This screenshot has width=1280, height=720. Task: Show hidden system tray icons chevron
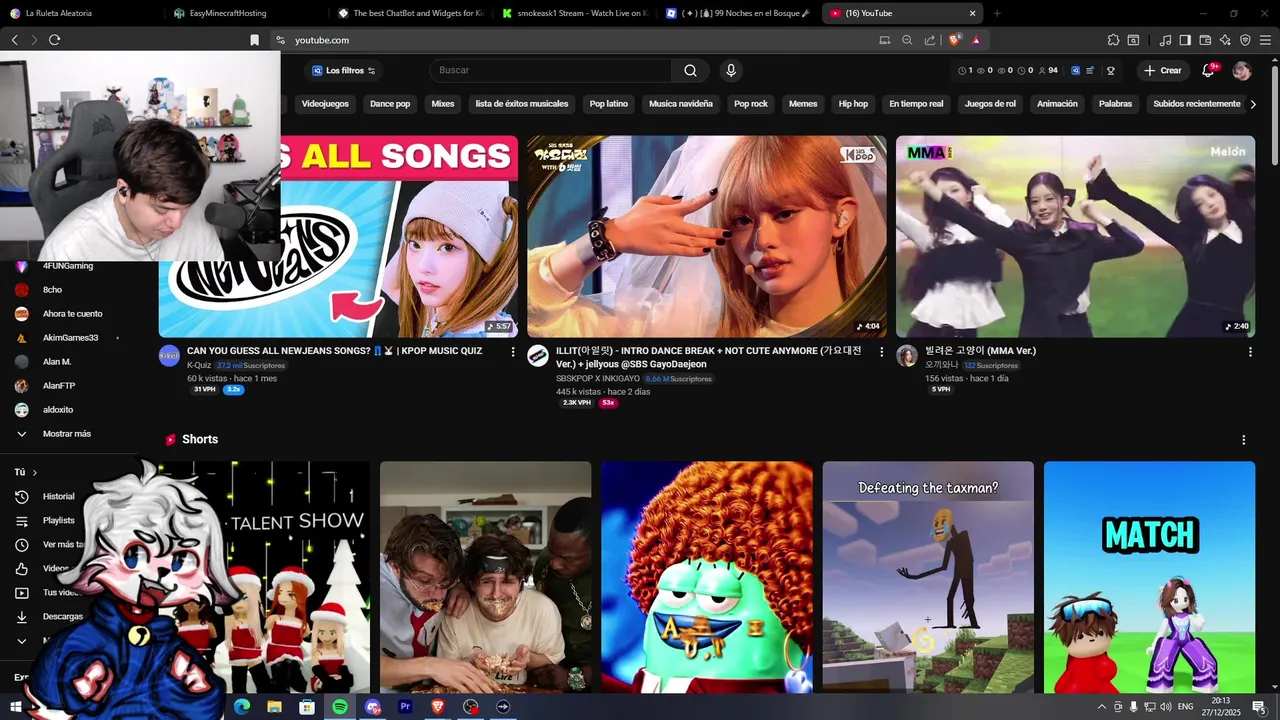coord(1102,707)
